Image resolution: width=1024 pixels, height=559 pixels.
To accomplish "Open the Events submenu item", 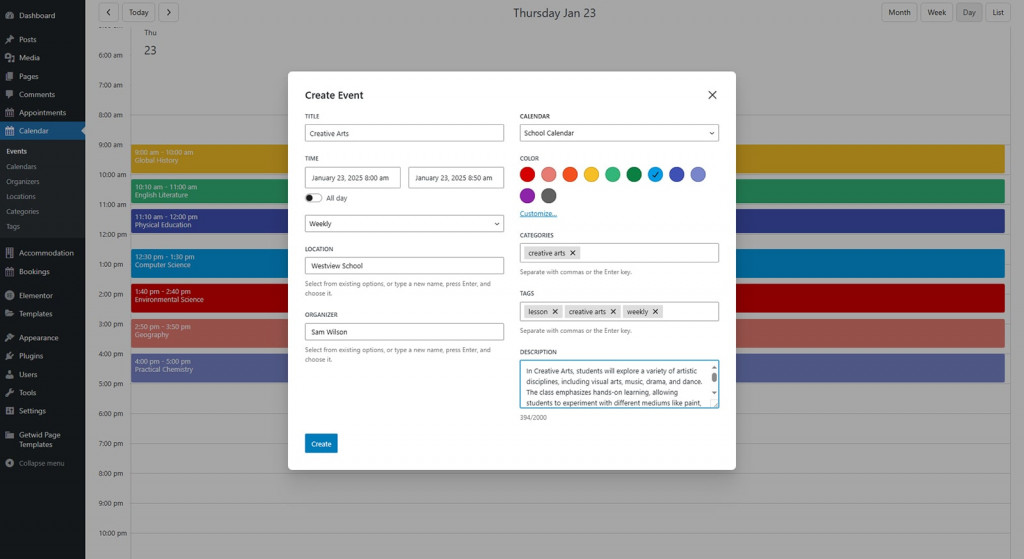I will 16,151.
